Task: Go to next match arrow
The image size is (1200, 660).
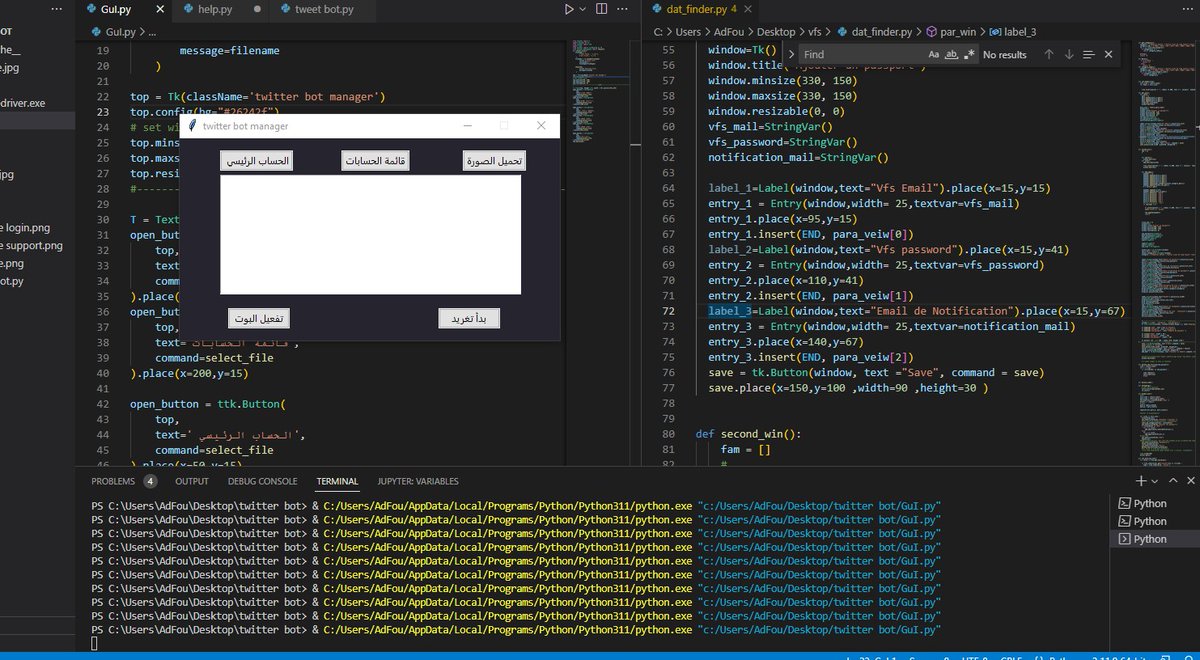Action: point(1069,55)
